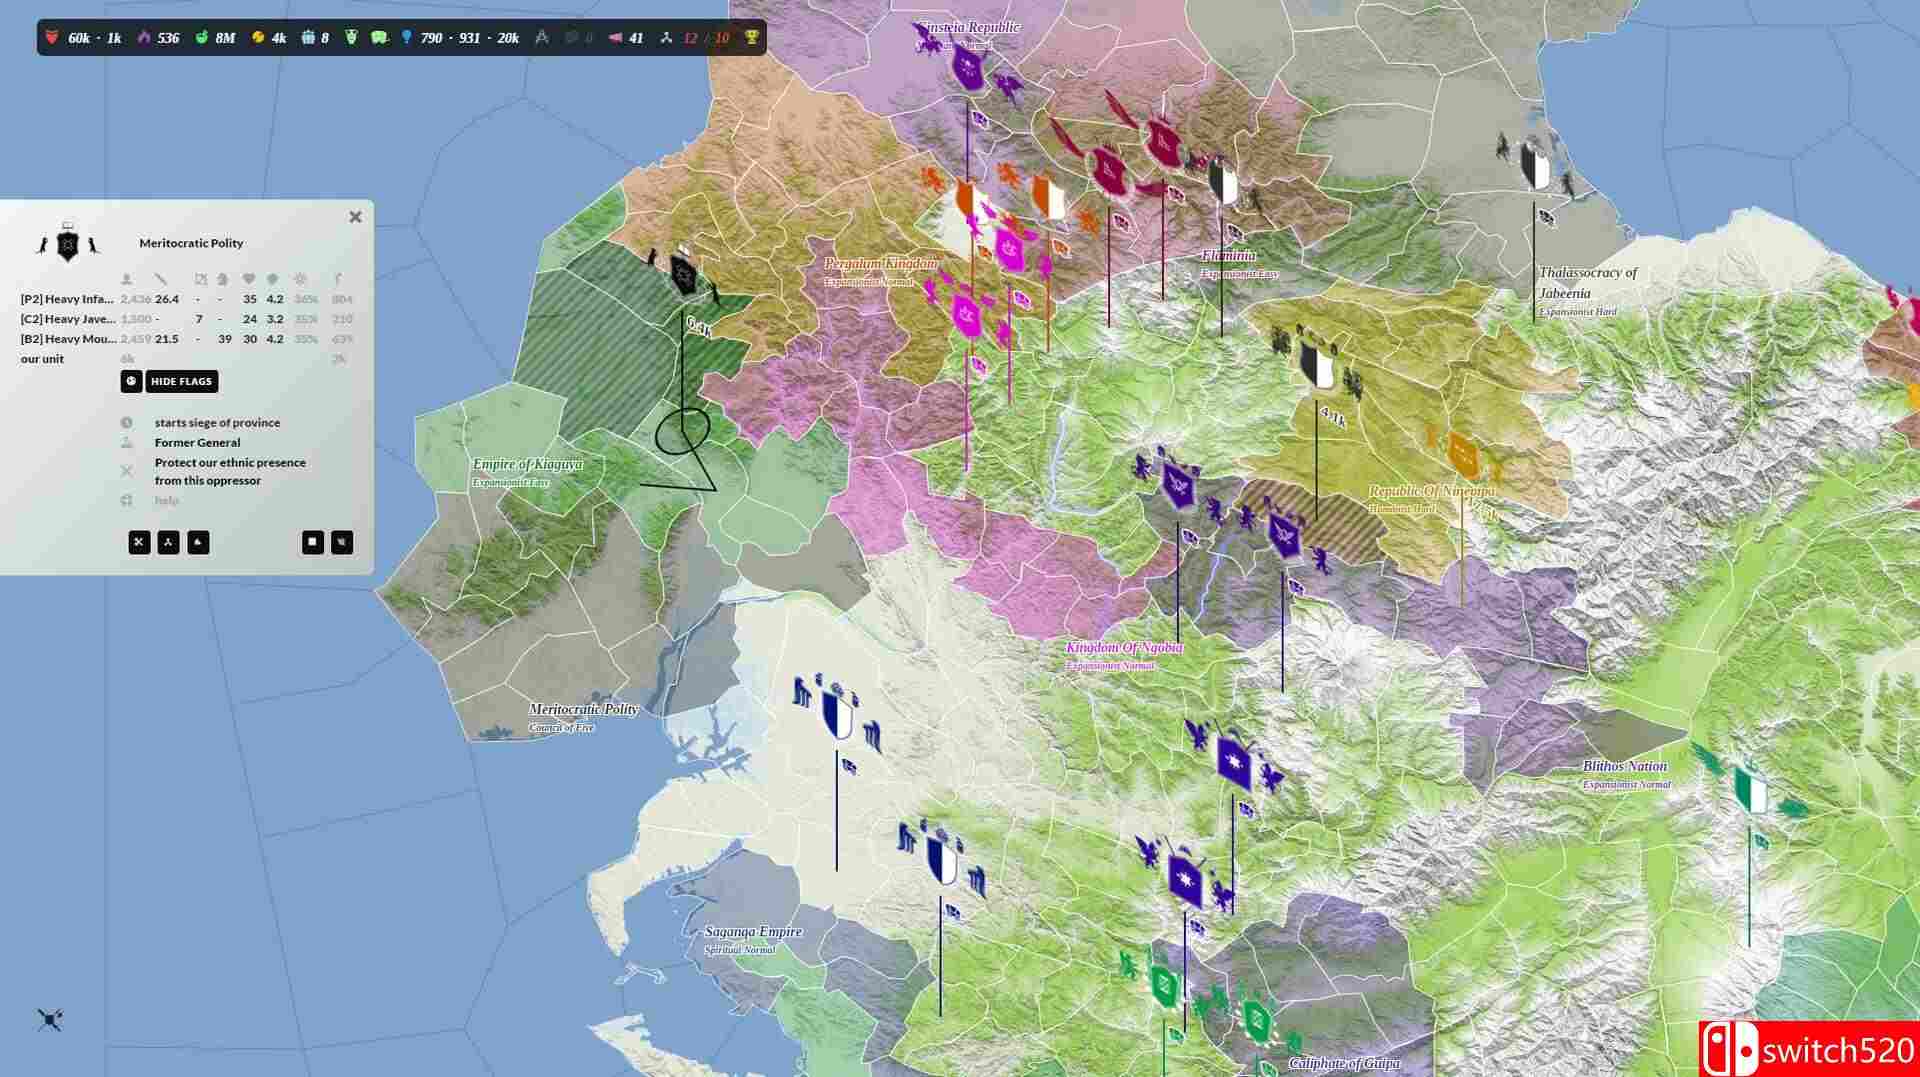Image resolution: width=1920 pixels, height=1077 pixels.
Task: Close the Meritocratic Polity unit panel
Action: [355, 217]
